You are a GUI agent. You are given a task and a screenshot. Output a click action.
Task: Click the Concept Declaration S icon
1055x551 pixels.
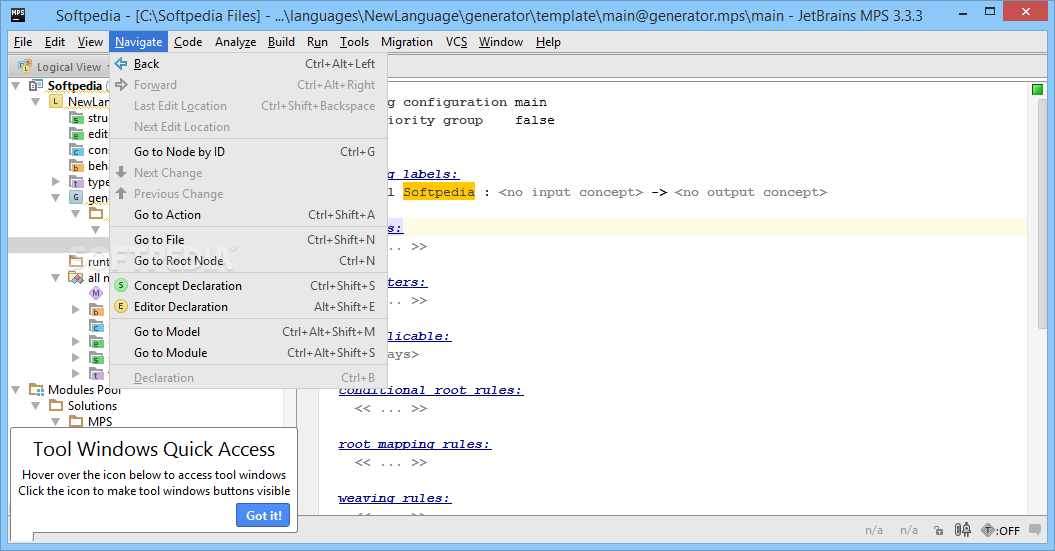121,285
